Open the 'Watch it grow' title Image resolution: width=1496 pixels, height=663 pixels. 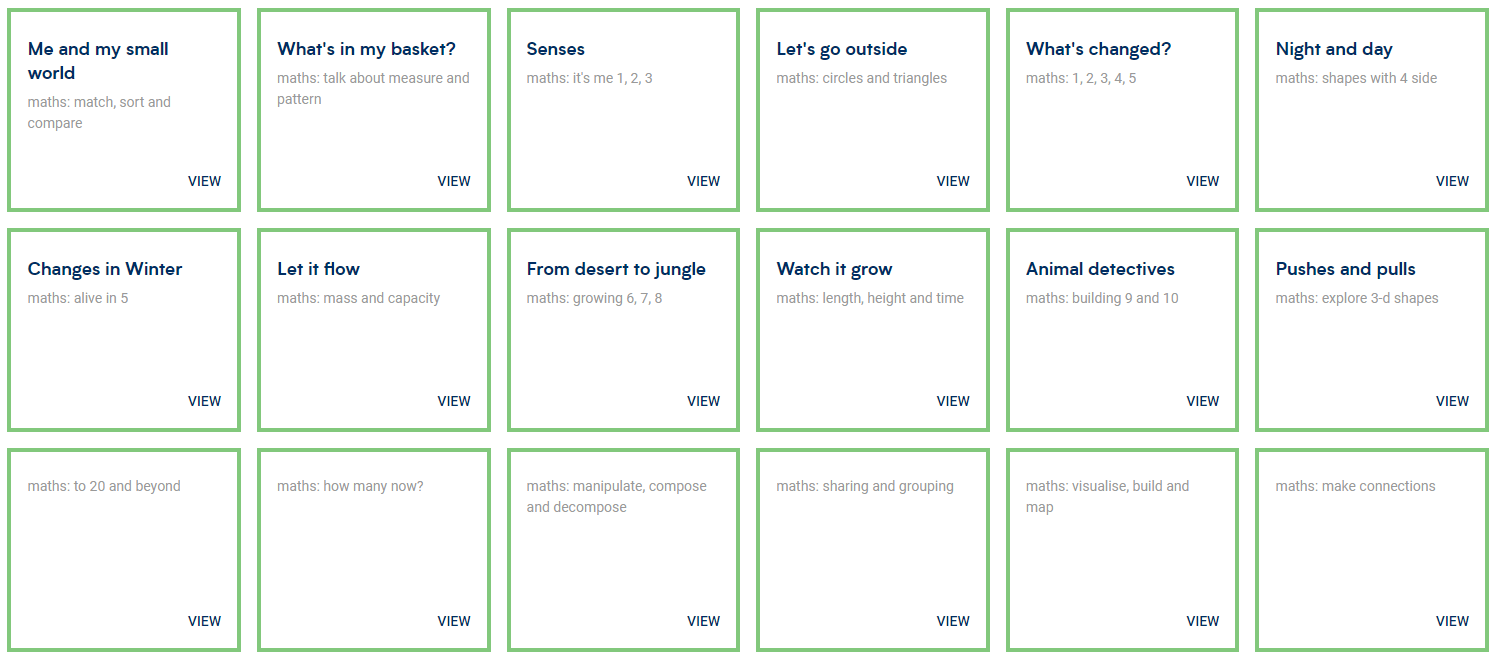[x=834, y=269]
